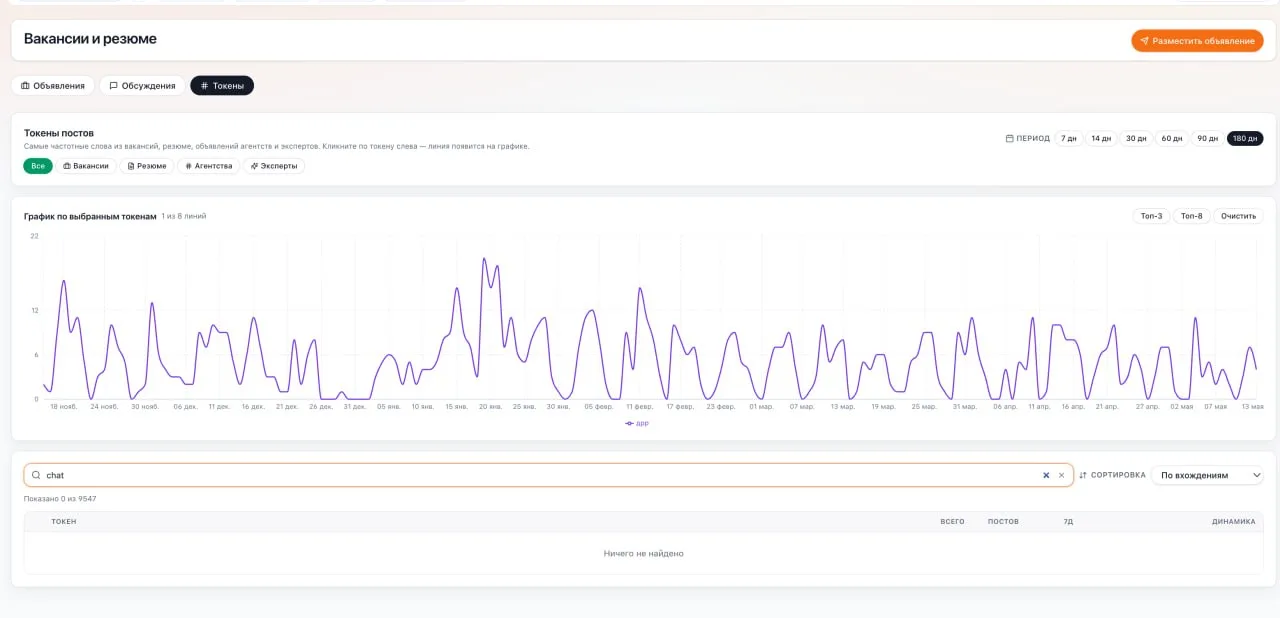Select the 30 дн period option

point(1136,139)
